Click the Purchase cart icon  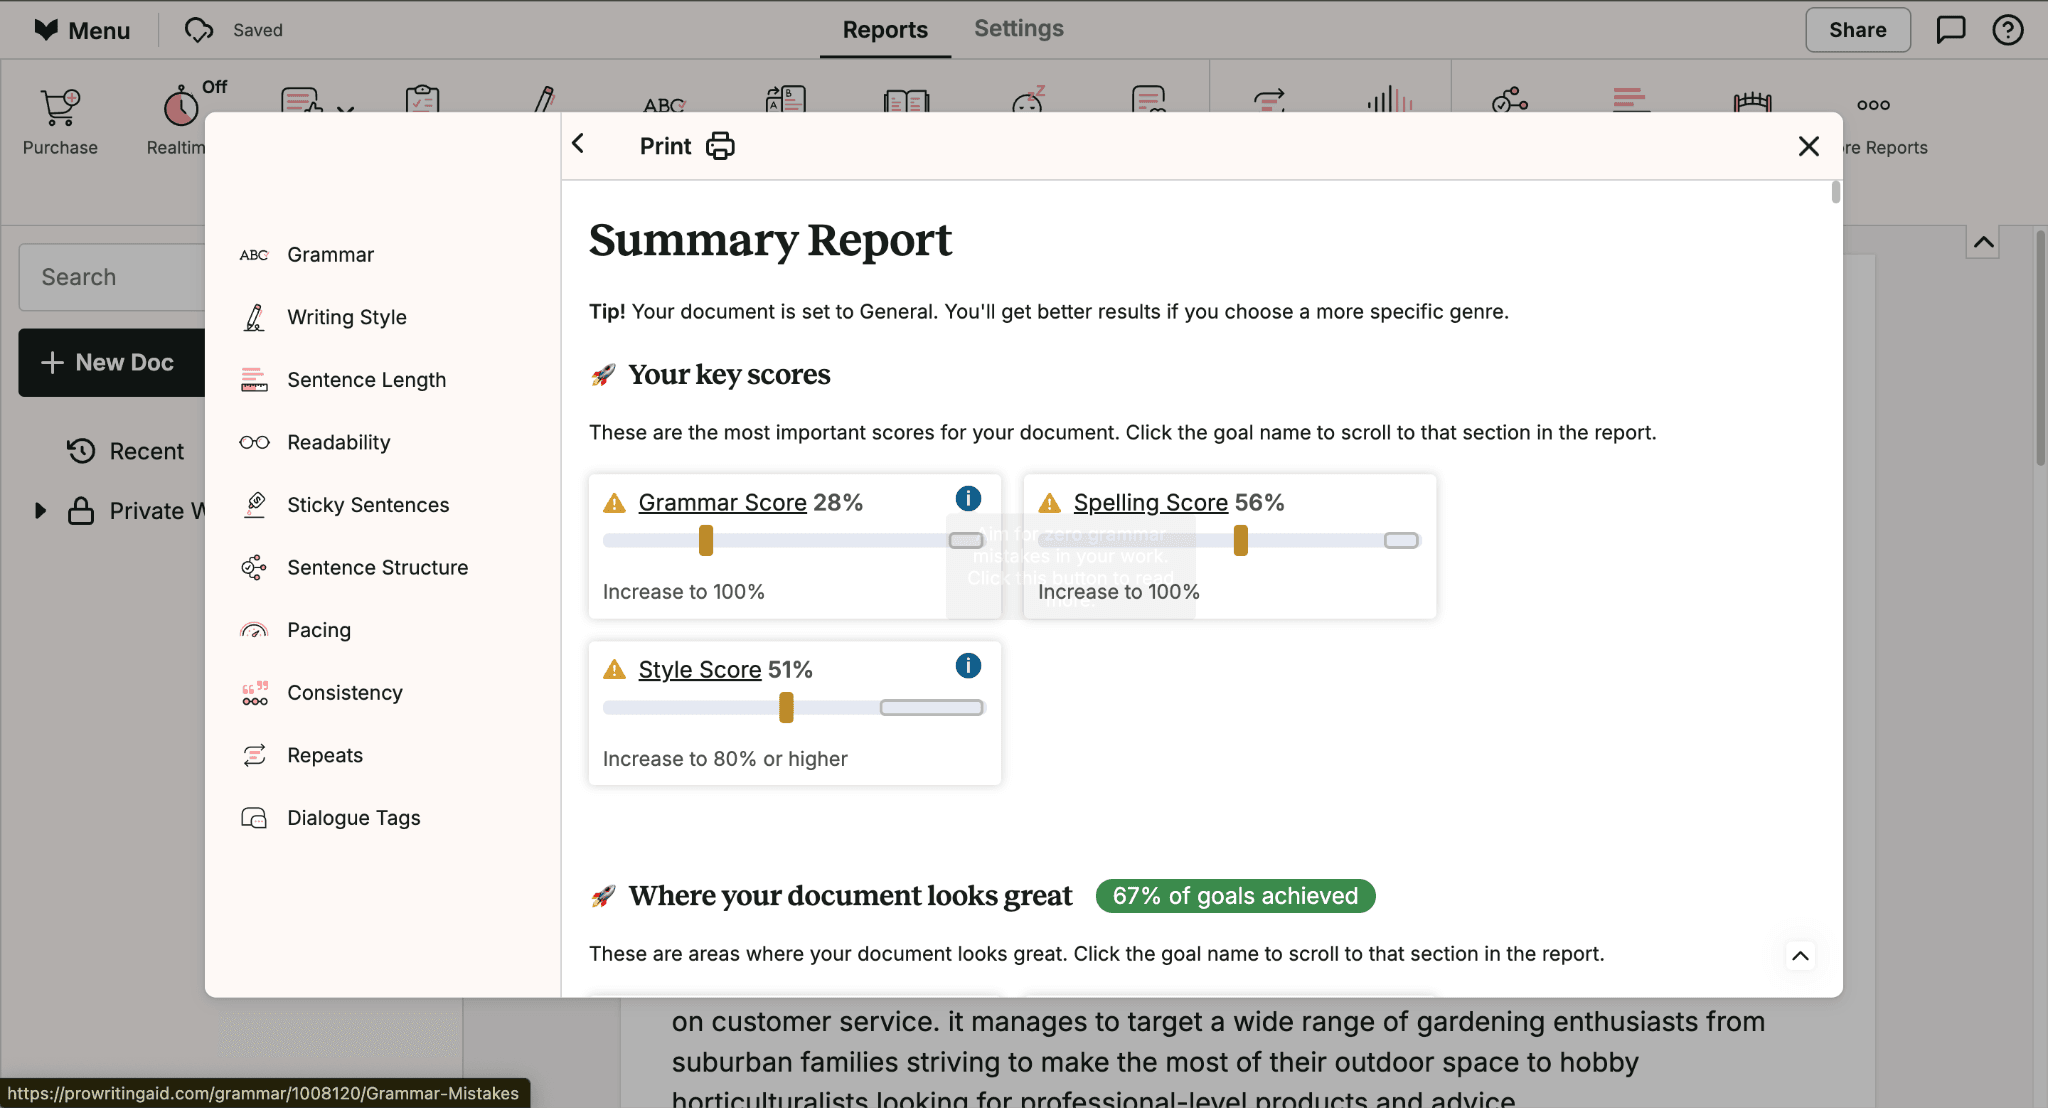[60, 107]
